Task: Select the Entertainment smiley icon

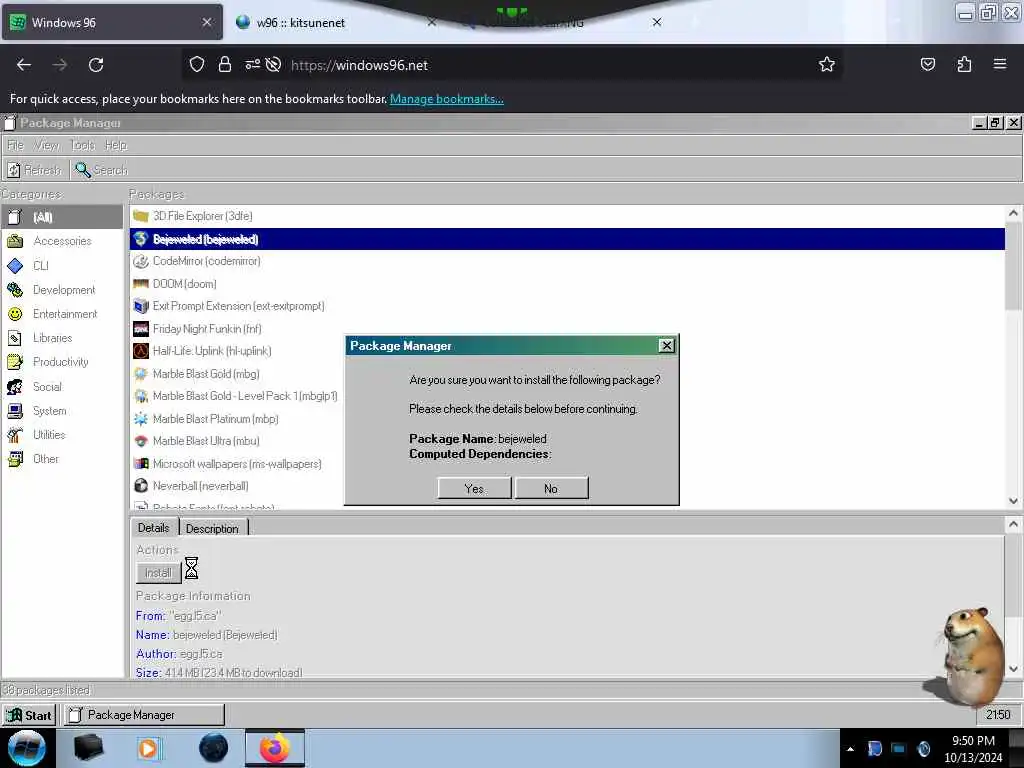Action: click(x=15, y=314)
